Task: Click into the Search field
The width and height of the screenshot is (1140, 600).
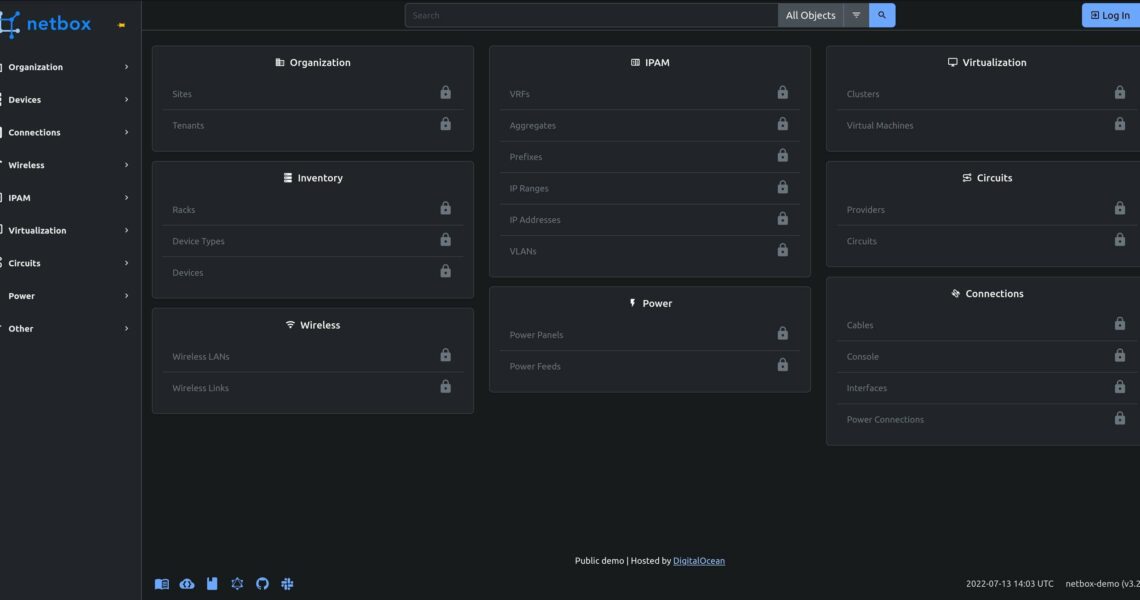Action: tap(590, 15)
